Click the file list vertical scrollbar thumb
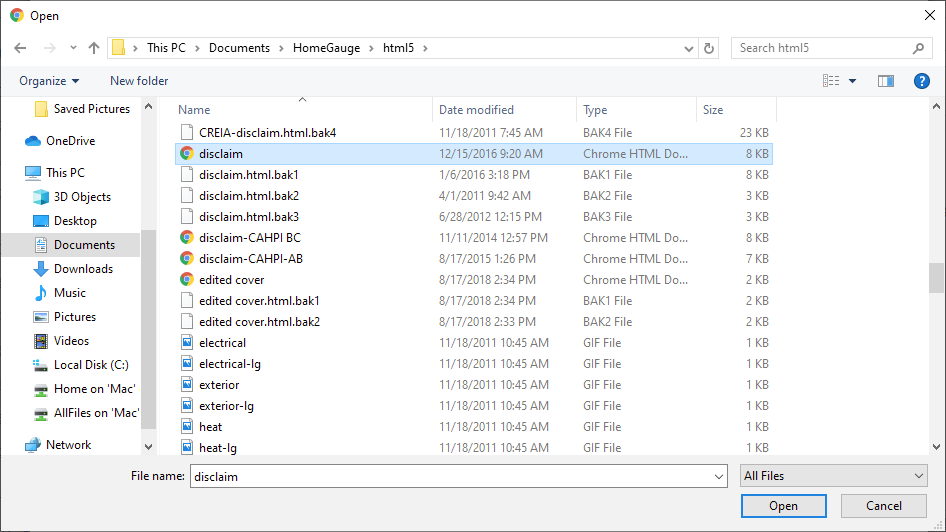Screen dimensions: 946x532 [x=935, y=276]
